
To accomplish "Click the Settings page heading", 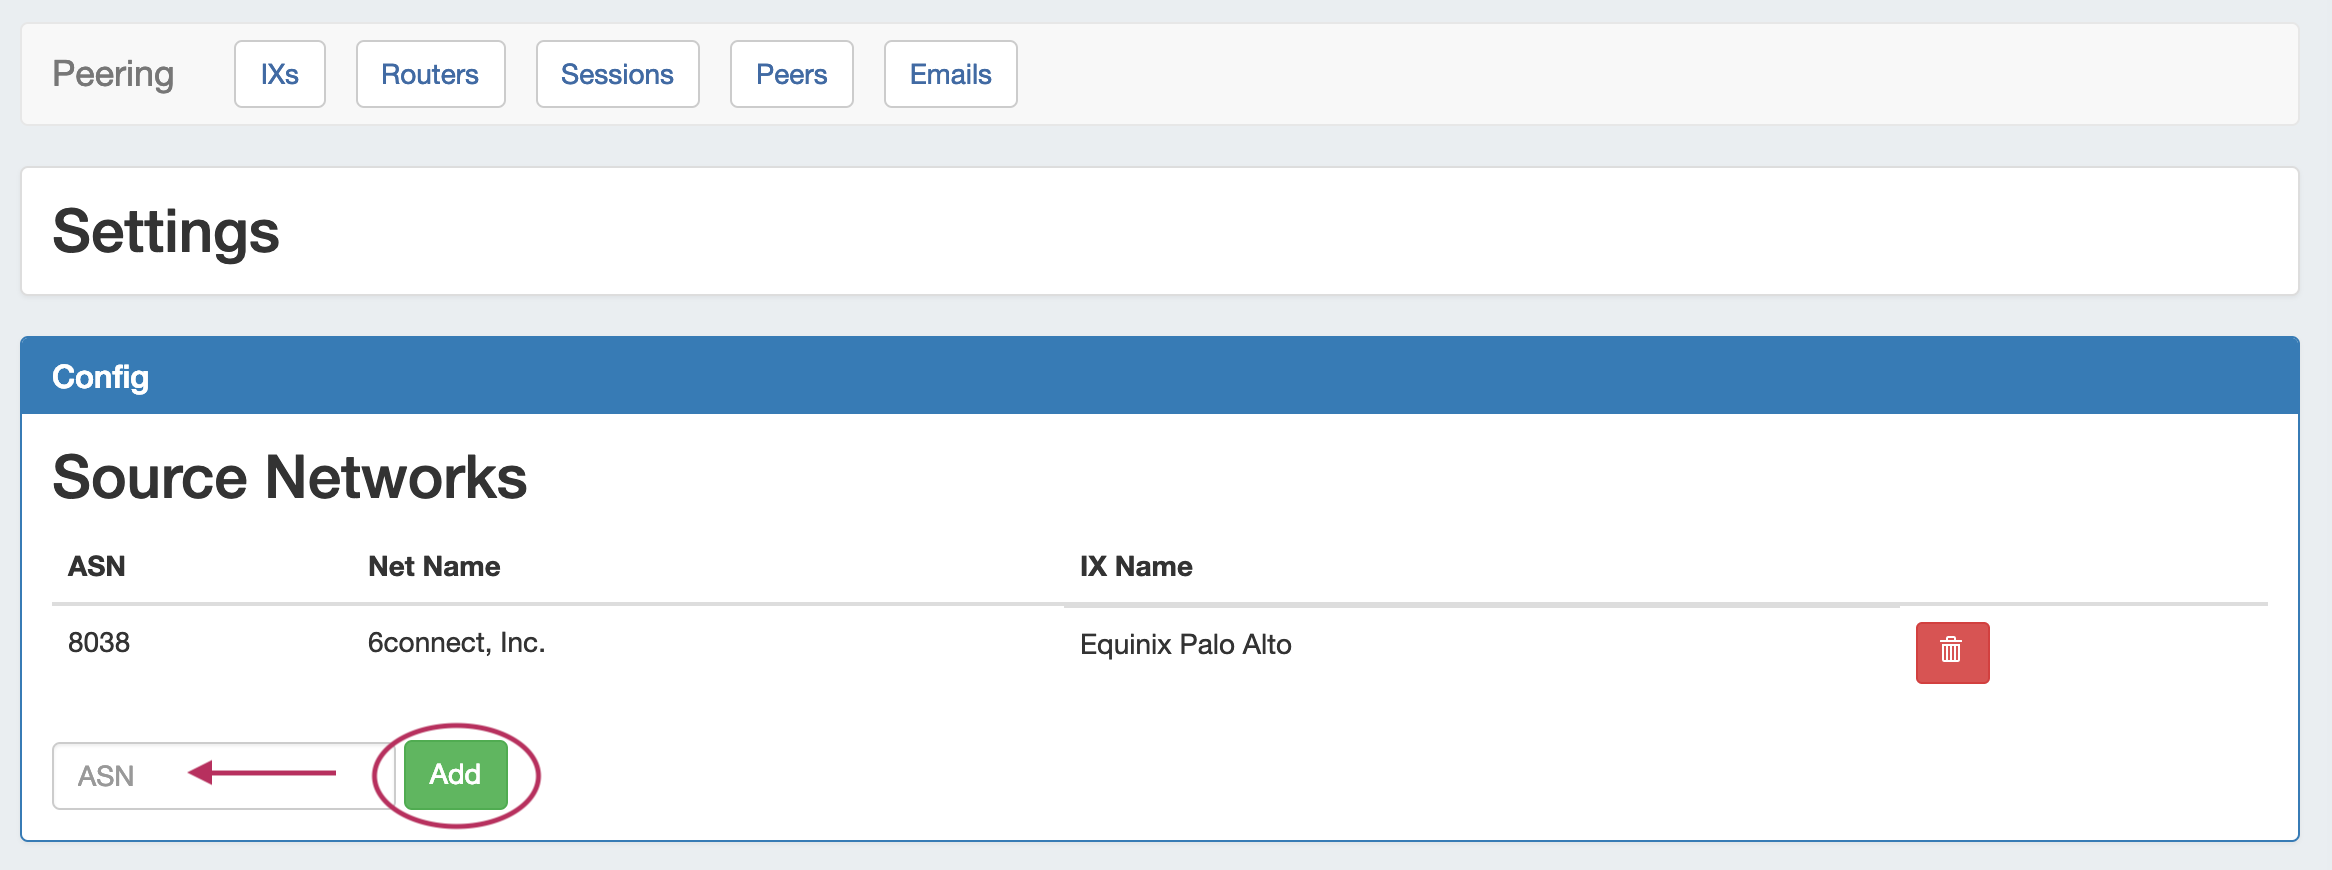I will (166, 231).
